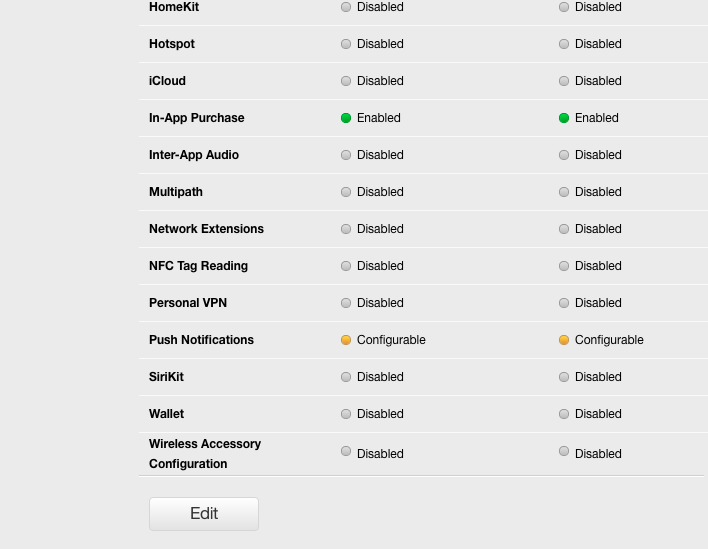Click gray Wallet status dot, second column
The width and height of the screenshot is (708, 549).
tap(564, 414)
